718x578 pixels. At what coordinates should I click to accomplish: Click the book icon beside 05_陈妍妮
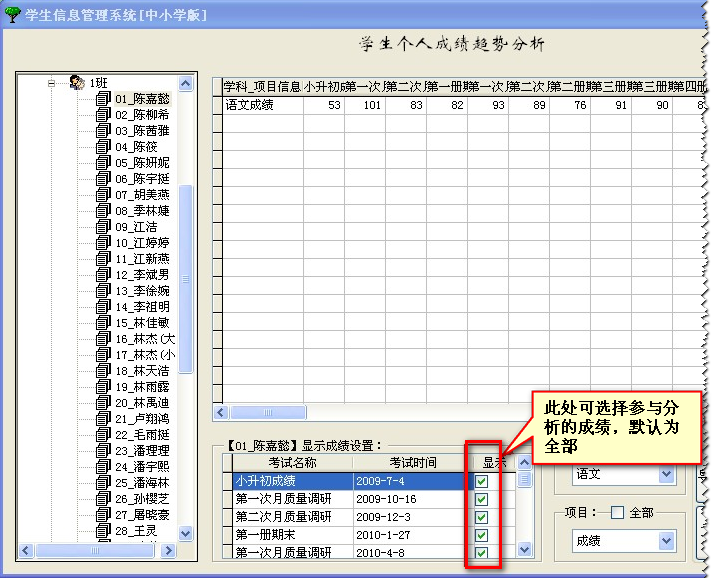(x=103, y=162)
